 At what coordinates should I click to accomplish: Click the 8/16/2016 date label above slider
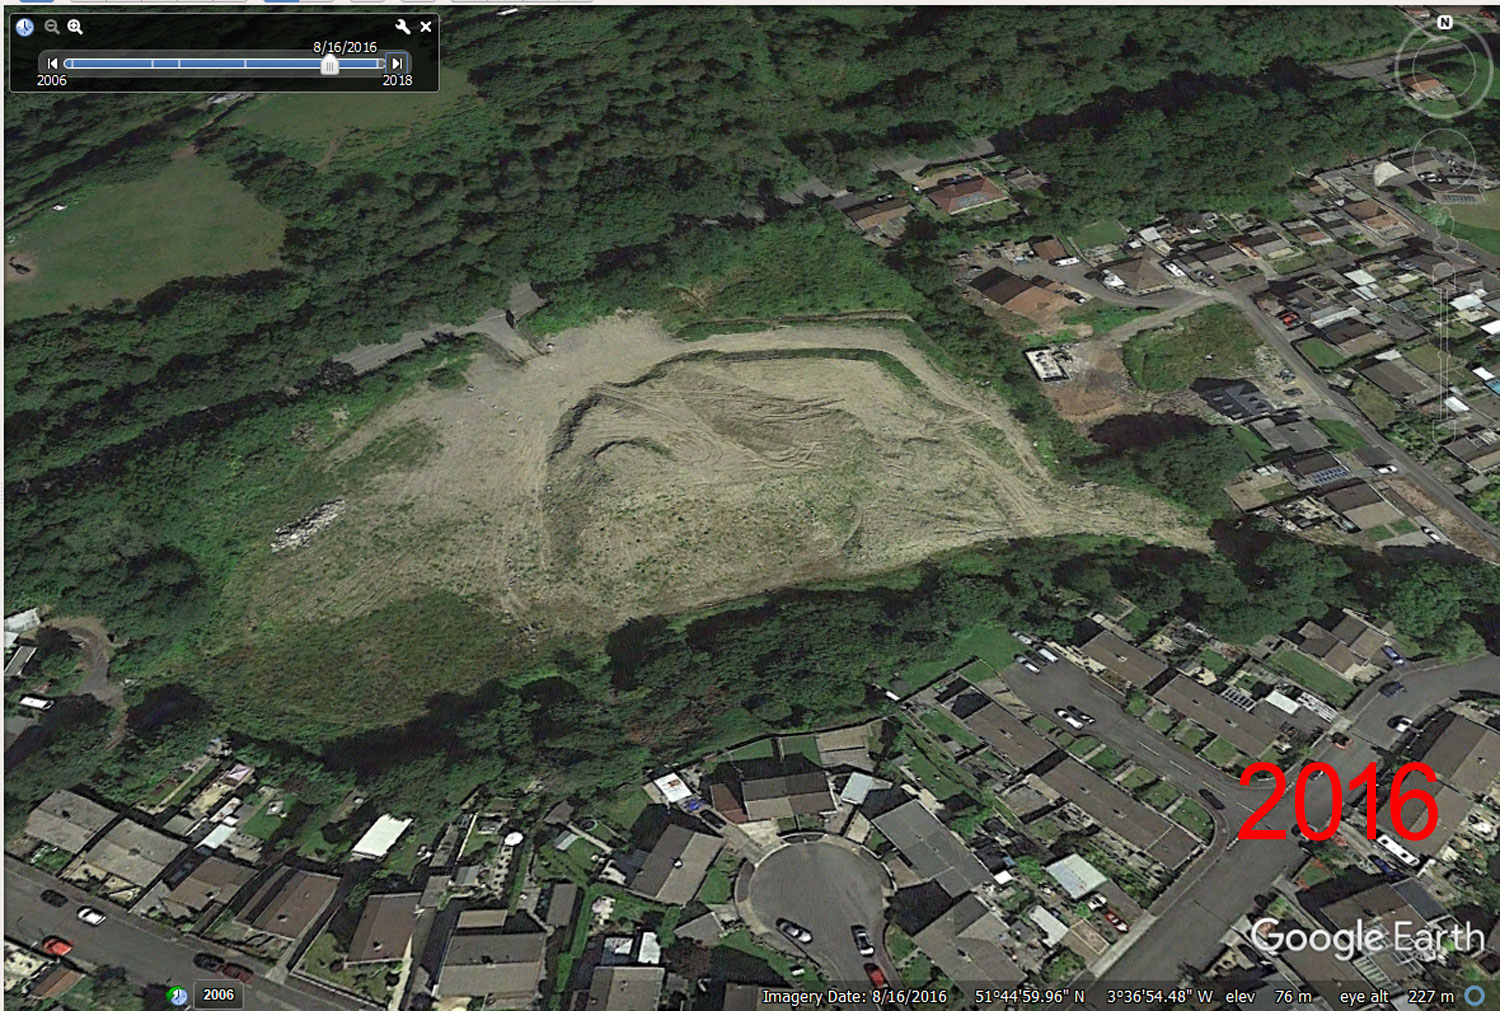pyautogui.click(x=345, y=47)
